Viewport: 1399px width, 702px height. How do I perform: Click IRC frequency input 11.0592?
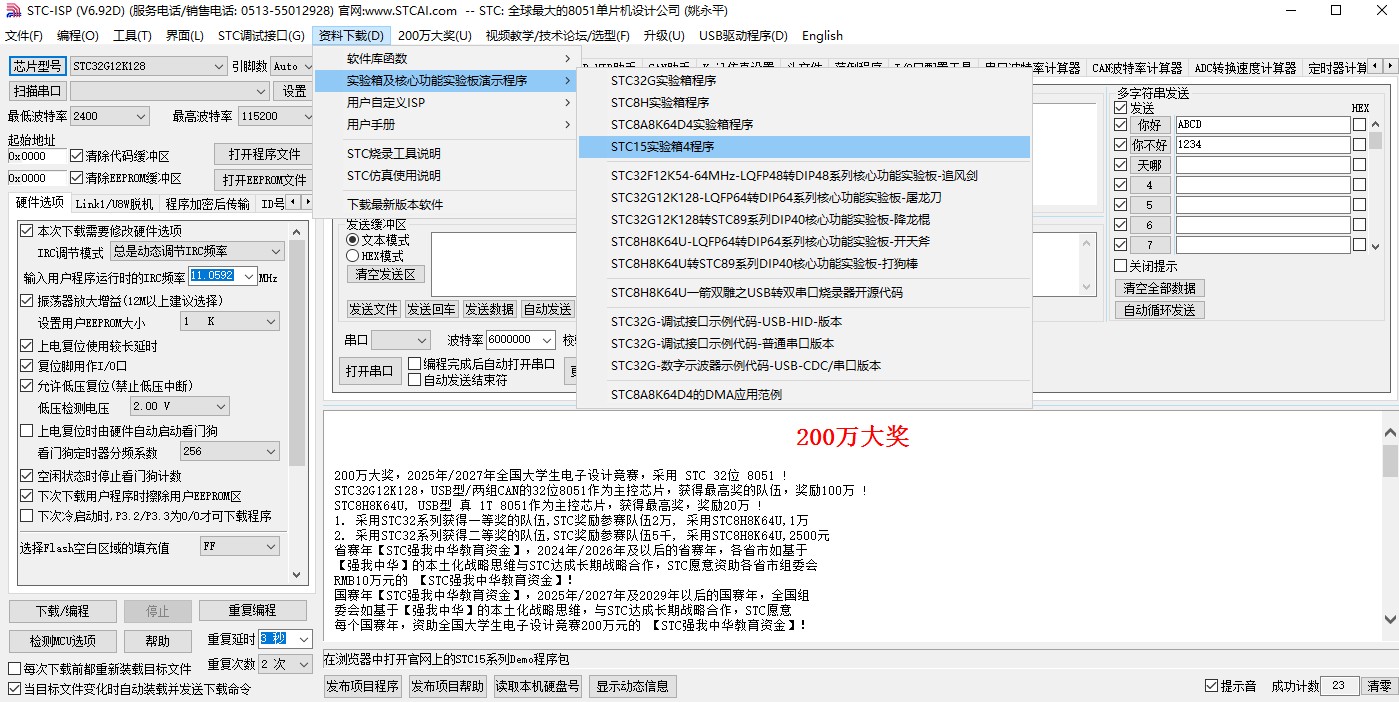(x=222, y=276)
